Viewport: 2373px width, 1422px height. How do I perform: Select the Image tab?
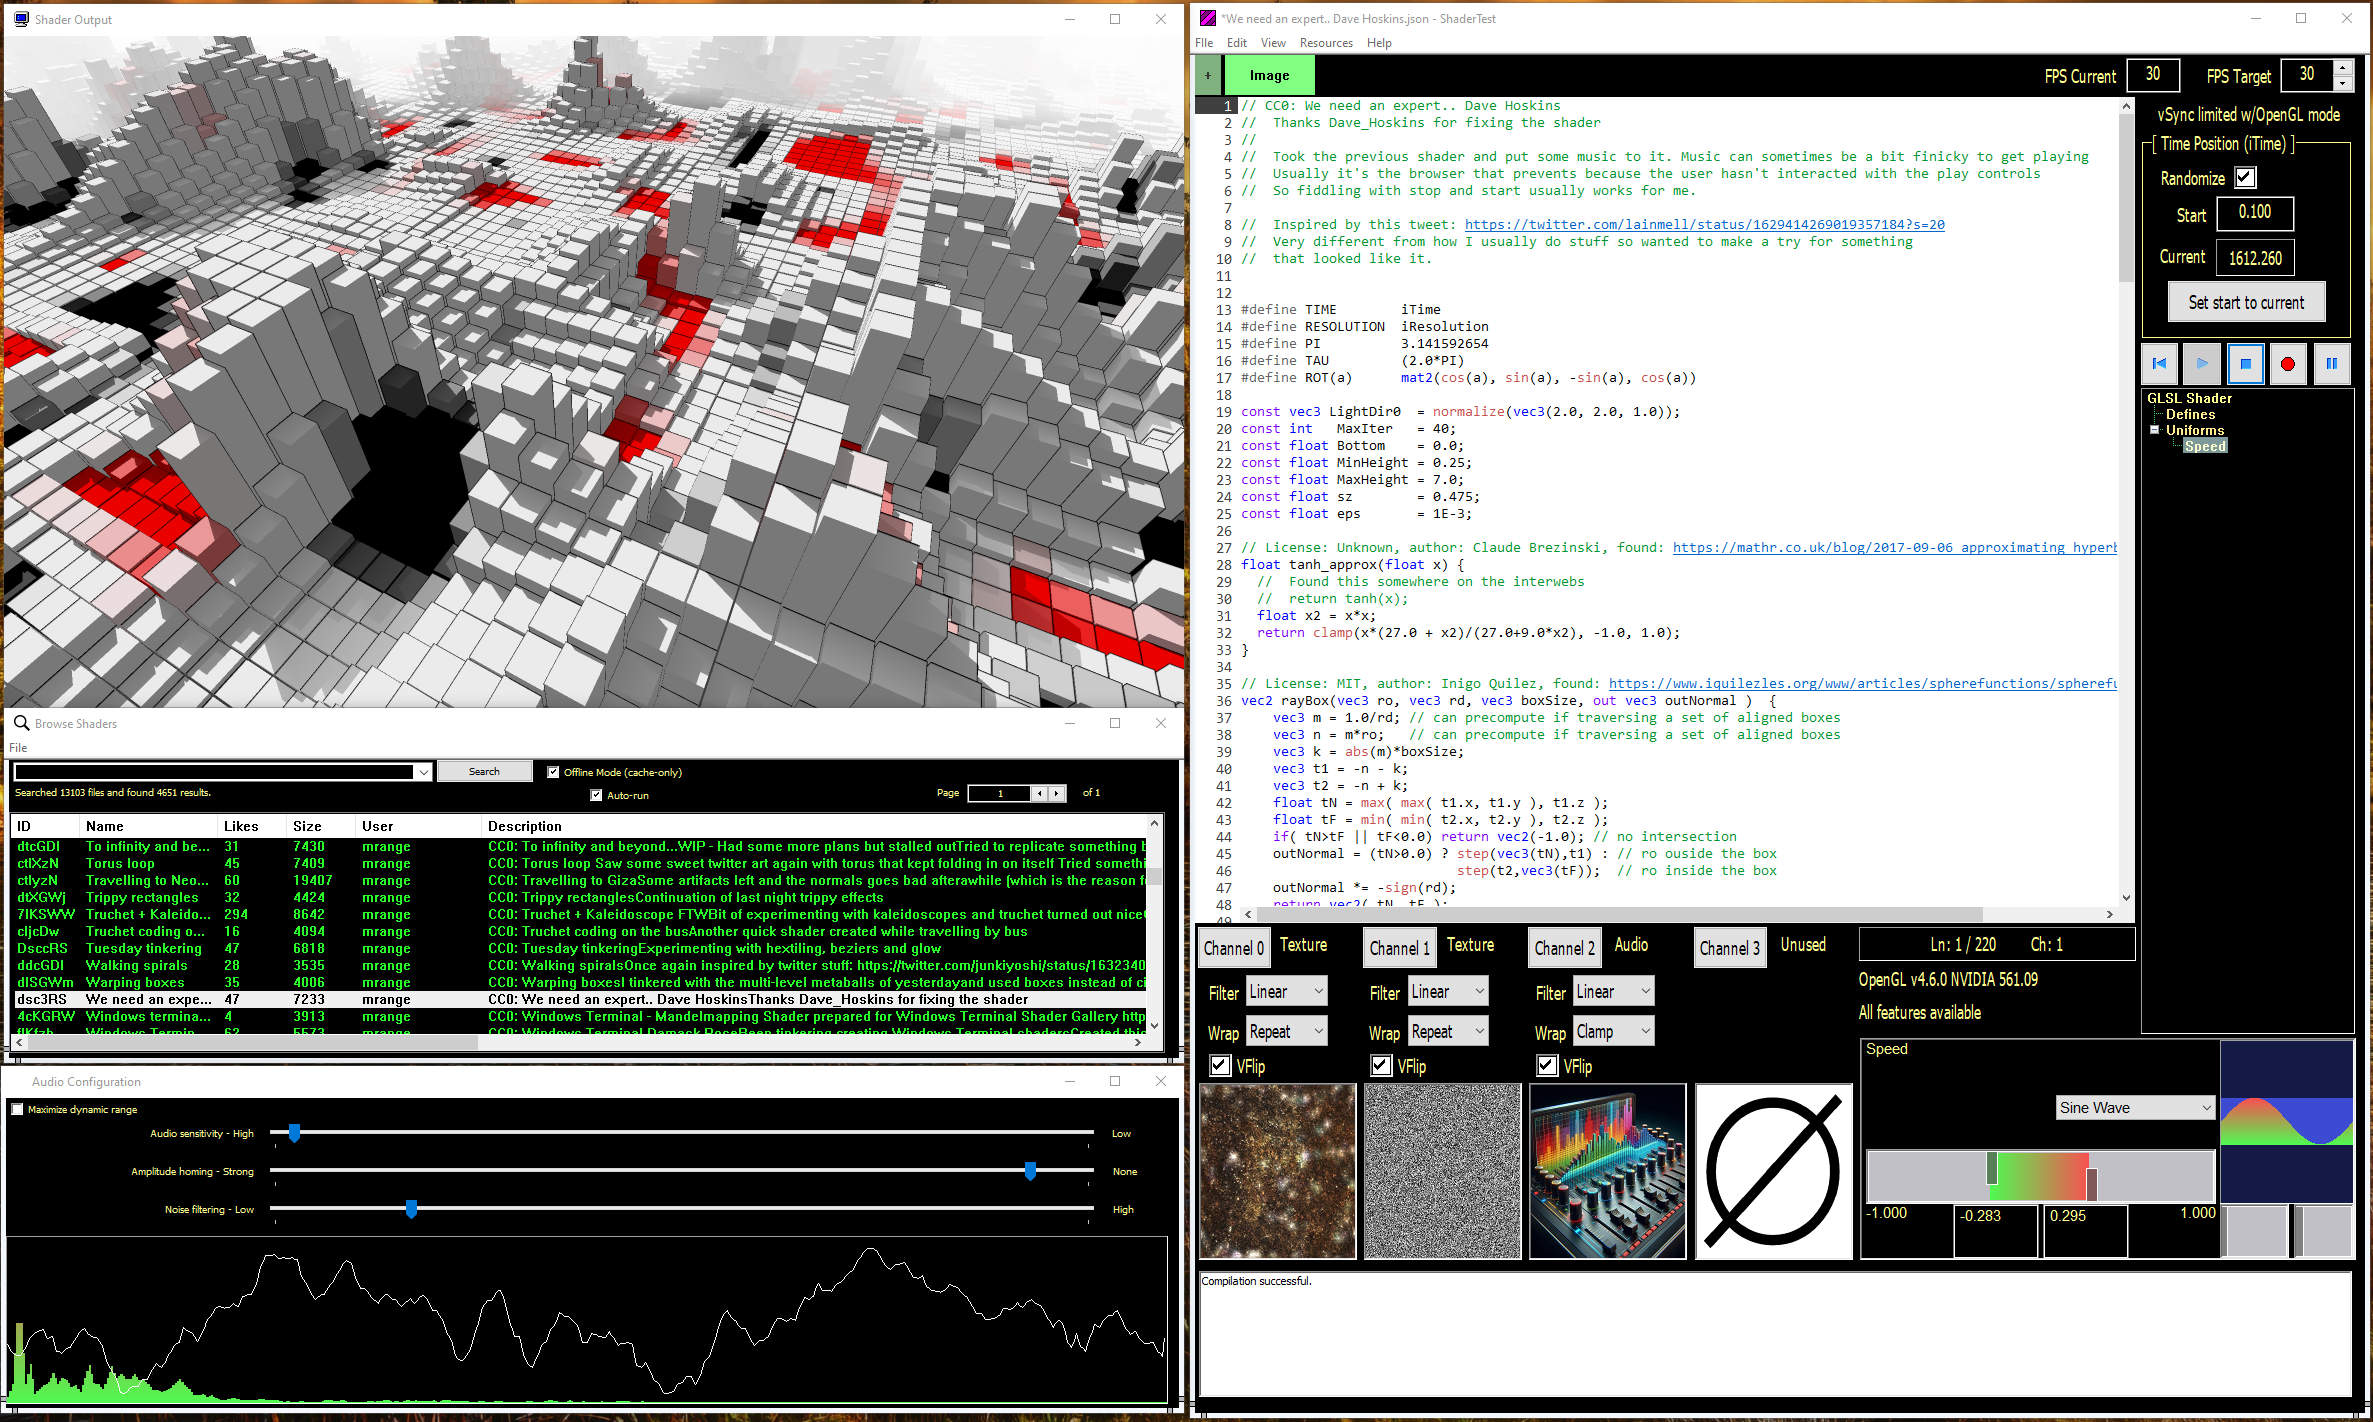(x=1269, y=76)
